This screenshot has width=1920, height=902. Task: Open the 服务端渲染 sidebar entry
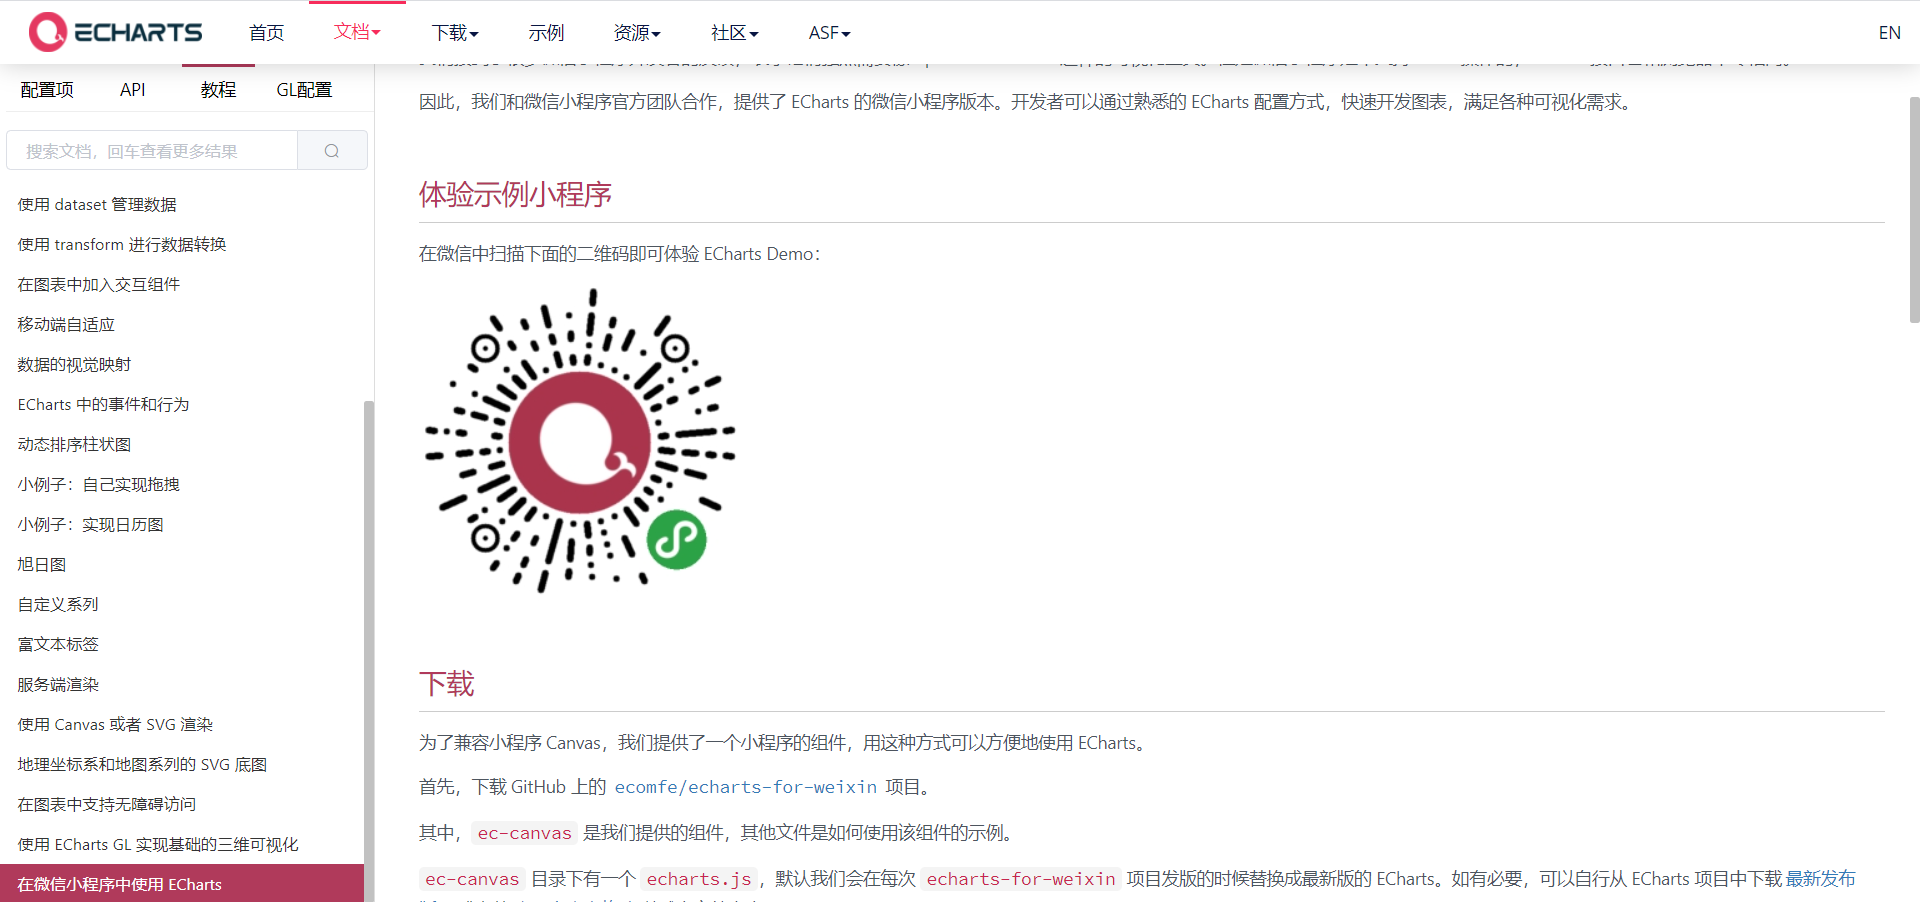point(57,684)
